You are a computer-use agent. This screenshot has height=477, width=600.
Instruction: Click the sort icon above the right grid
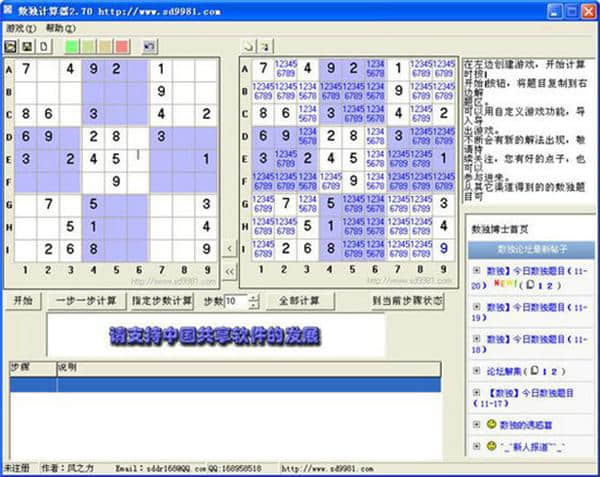coord(265,46)
